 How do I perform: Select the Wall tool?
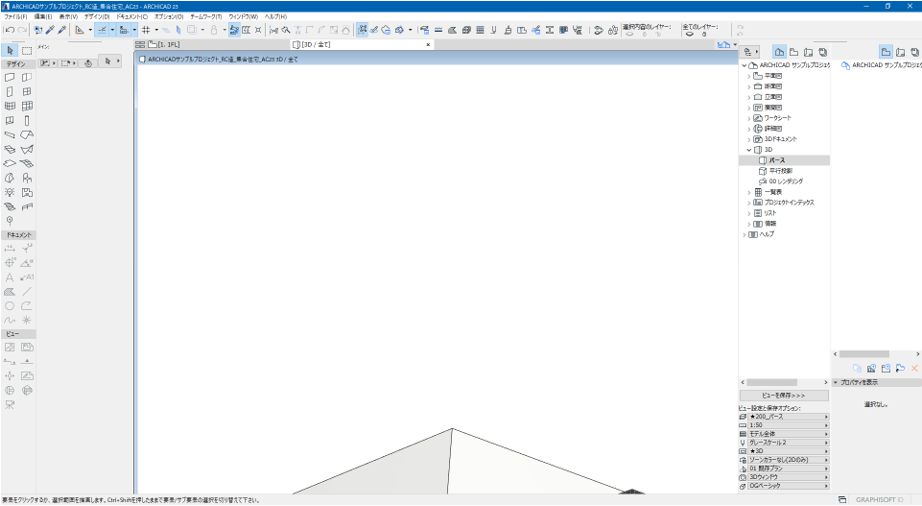pos(10,77)
